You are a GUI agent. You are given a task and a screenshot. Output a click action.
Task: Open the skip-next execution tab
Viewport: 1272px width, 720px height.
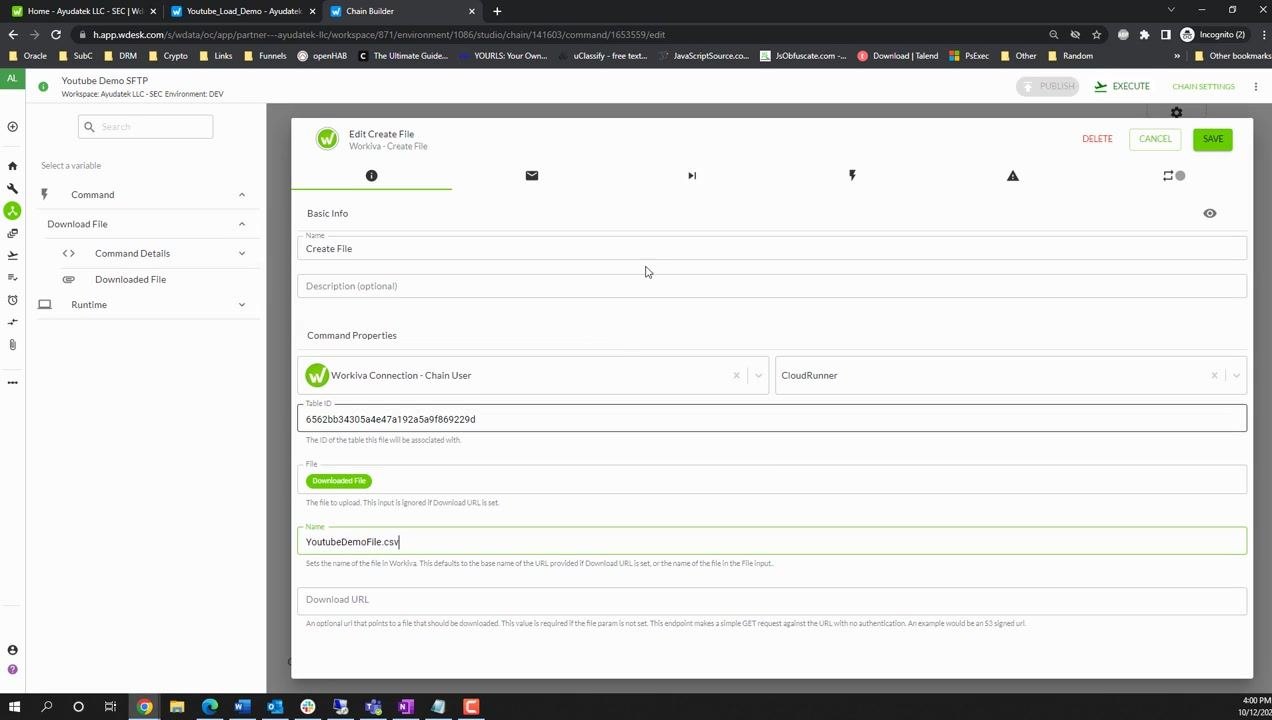click(692, 176)
